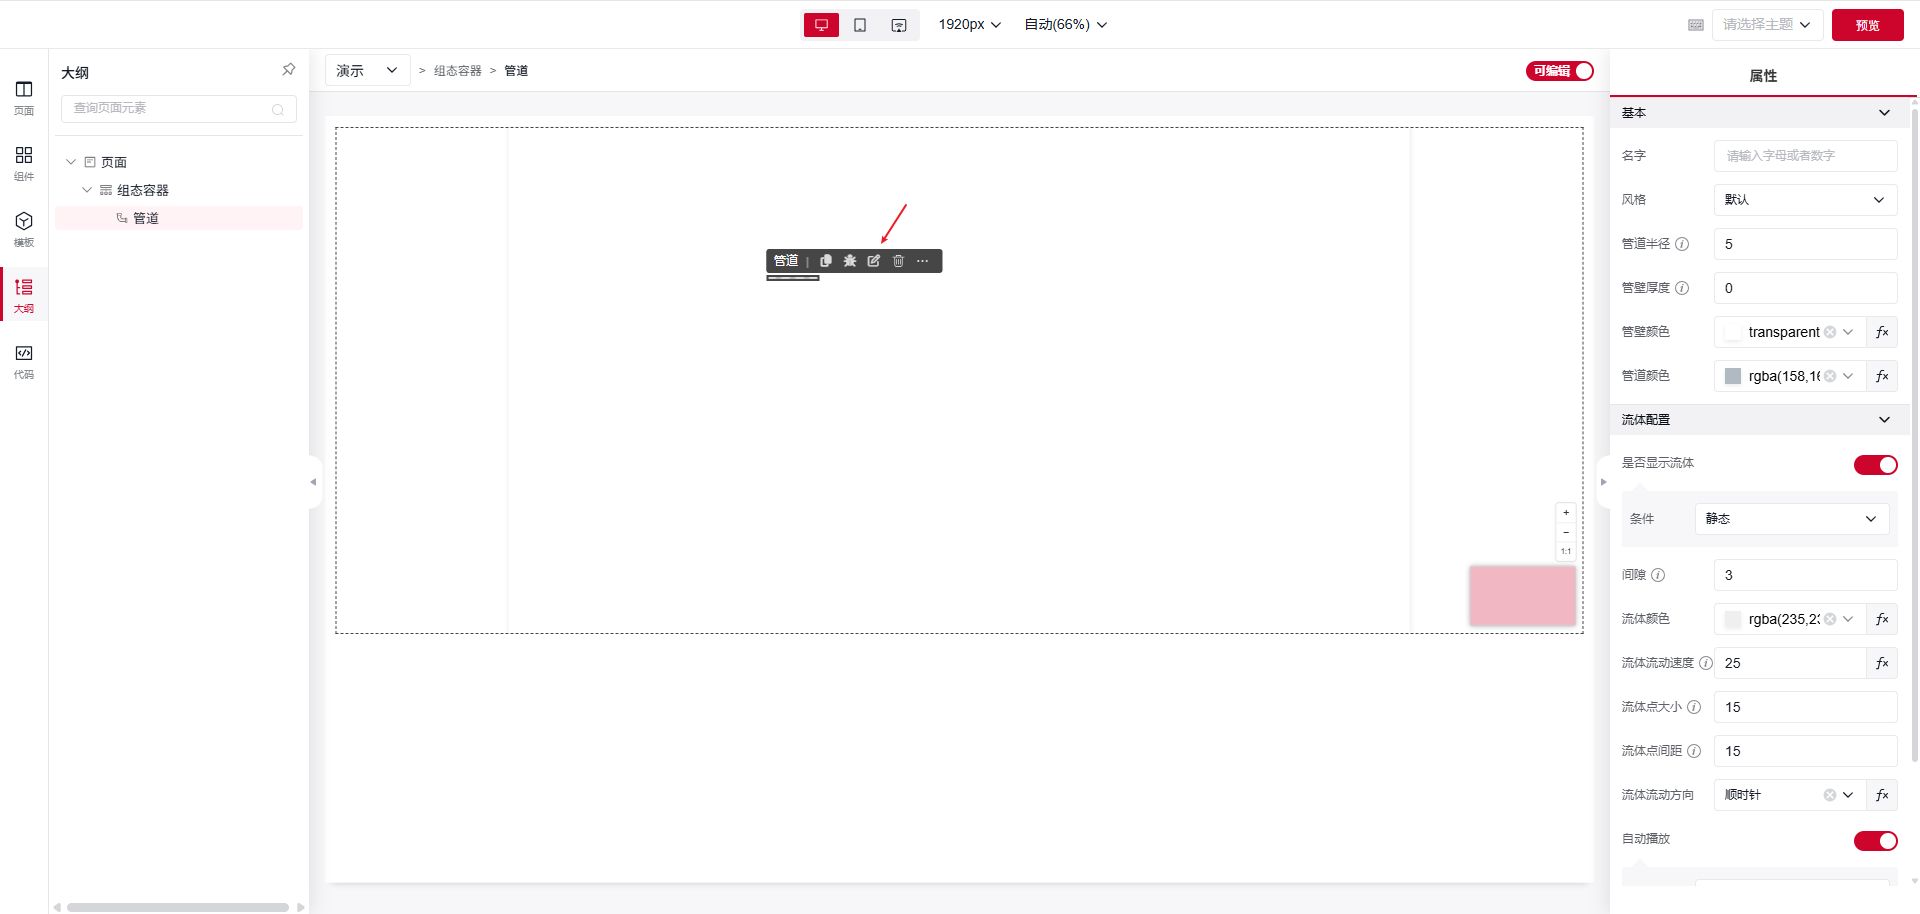This screenshot has height=914, width=1920.
Task: Select 页面 tab in left sidebar
Action: (24, 97)
